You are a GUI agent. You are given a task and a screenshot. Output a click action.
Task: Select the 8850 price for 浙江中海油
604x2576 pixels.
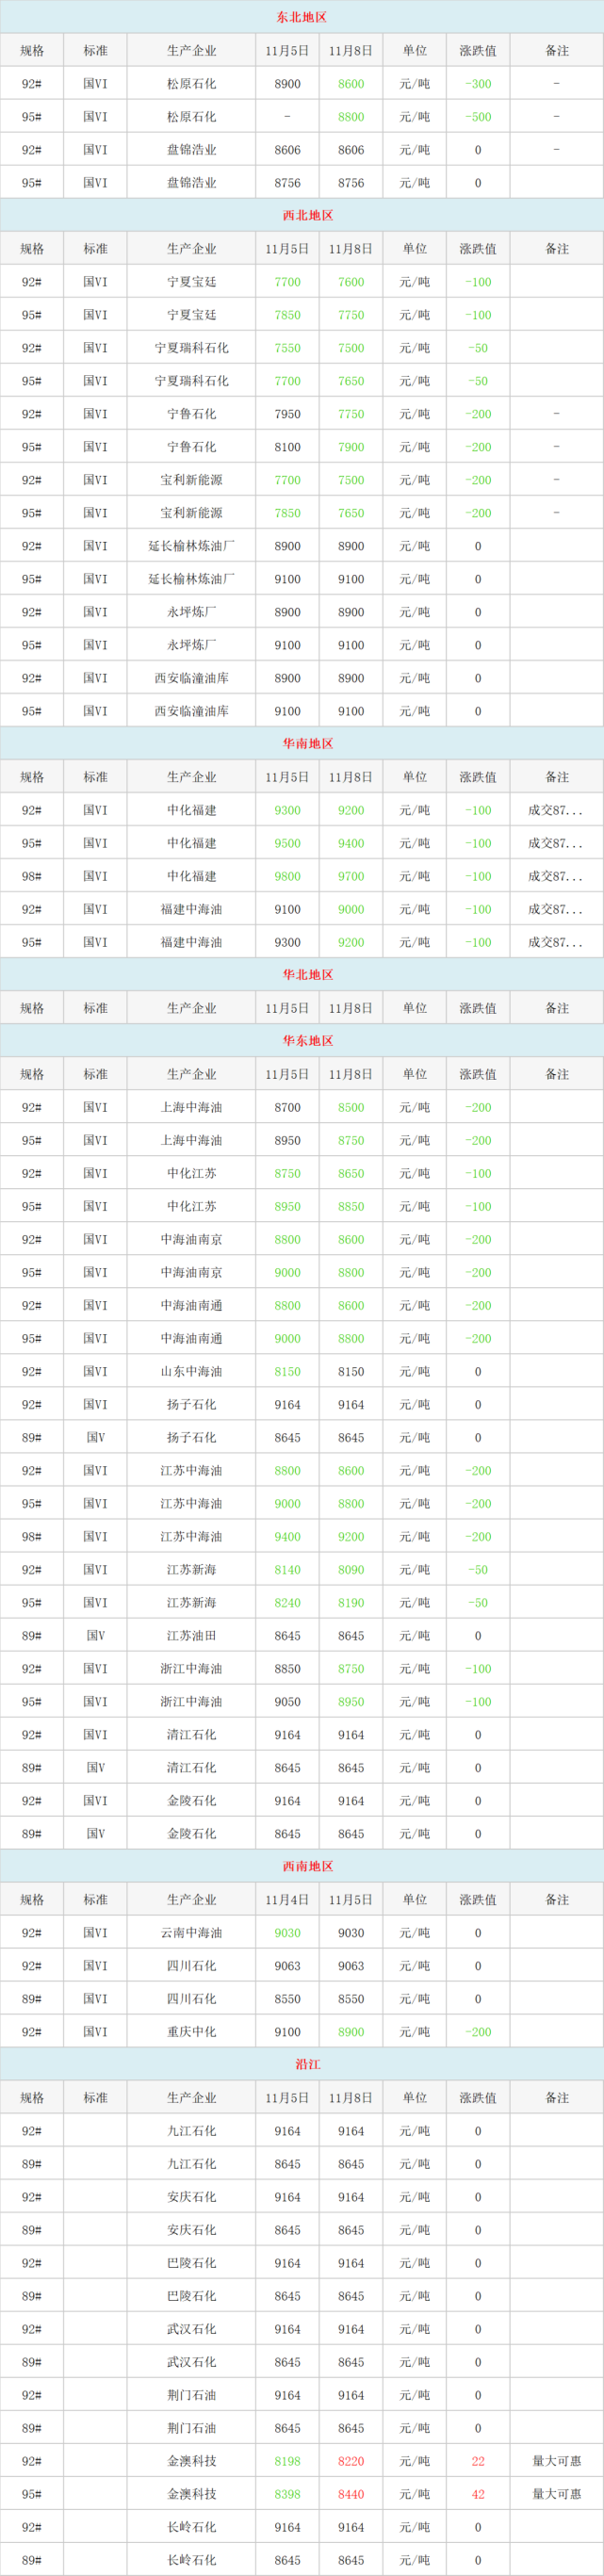pyautogui.click(x=287, y=1668)
